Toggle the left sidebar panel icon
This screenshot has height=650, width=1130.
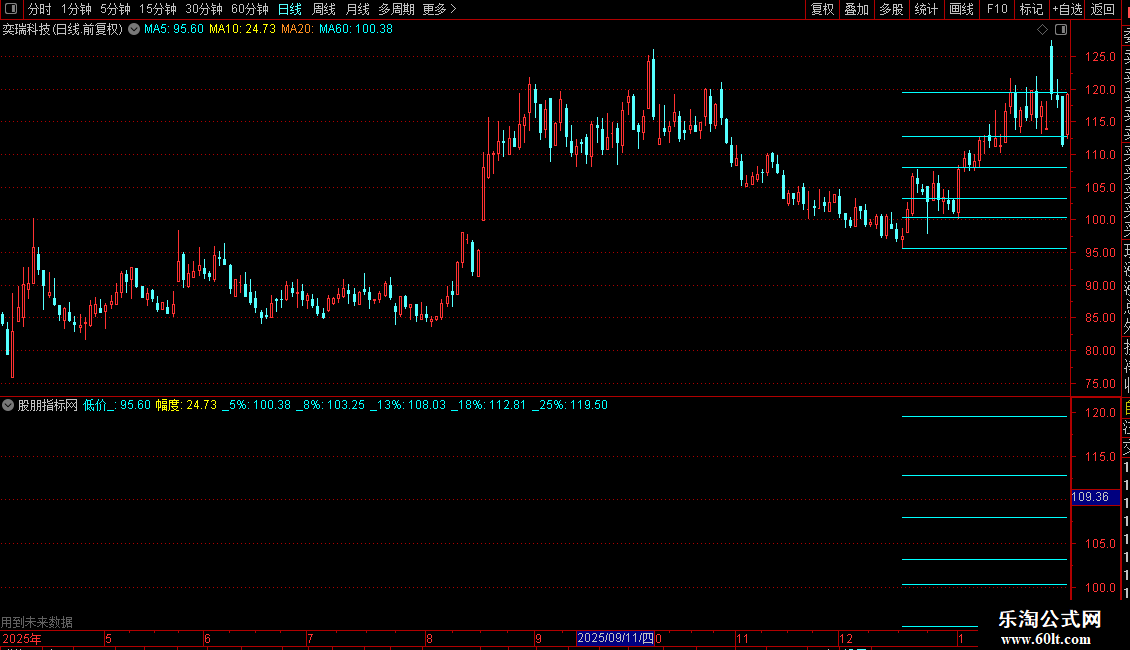point(11,9)
